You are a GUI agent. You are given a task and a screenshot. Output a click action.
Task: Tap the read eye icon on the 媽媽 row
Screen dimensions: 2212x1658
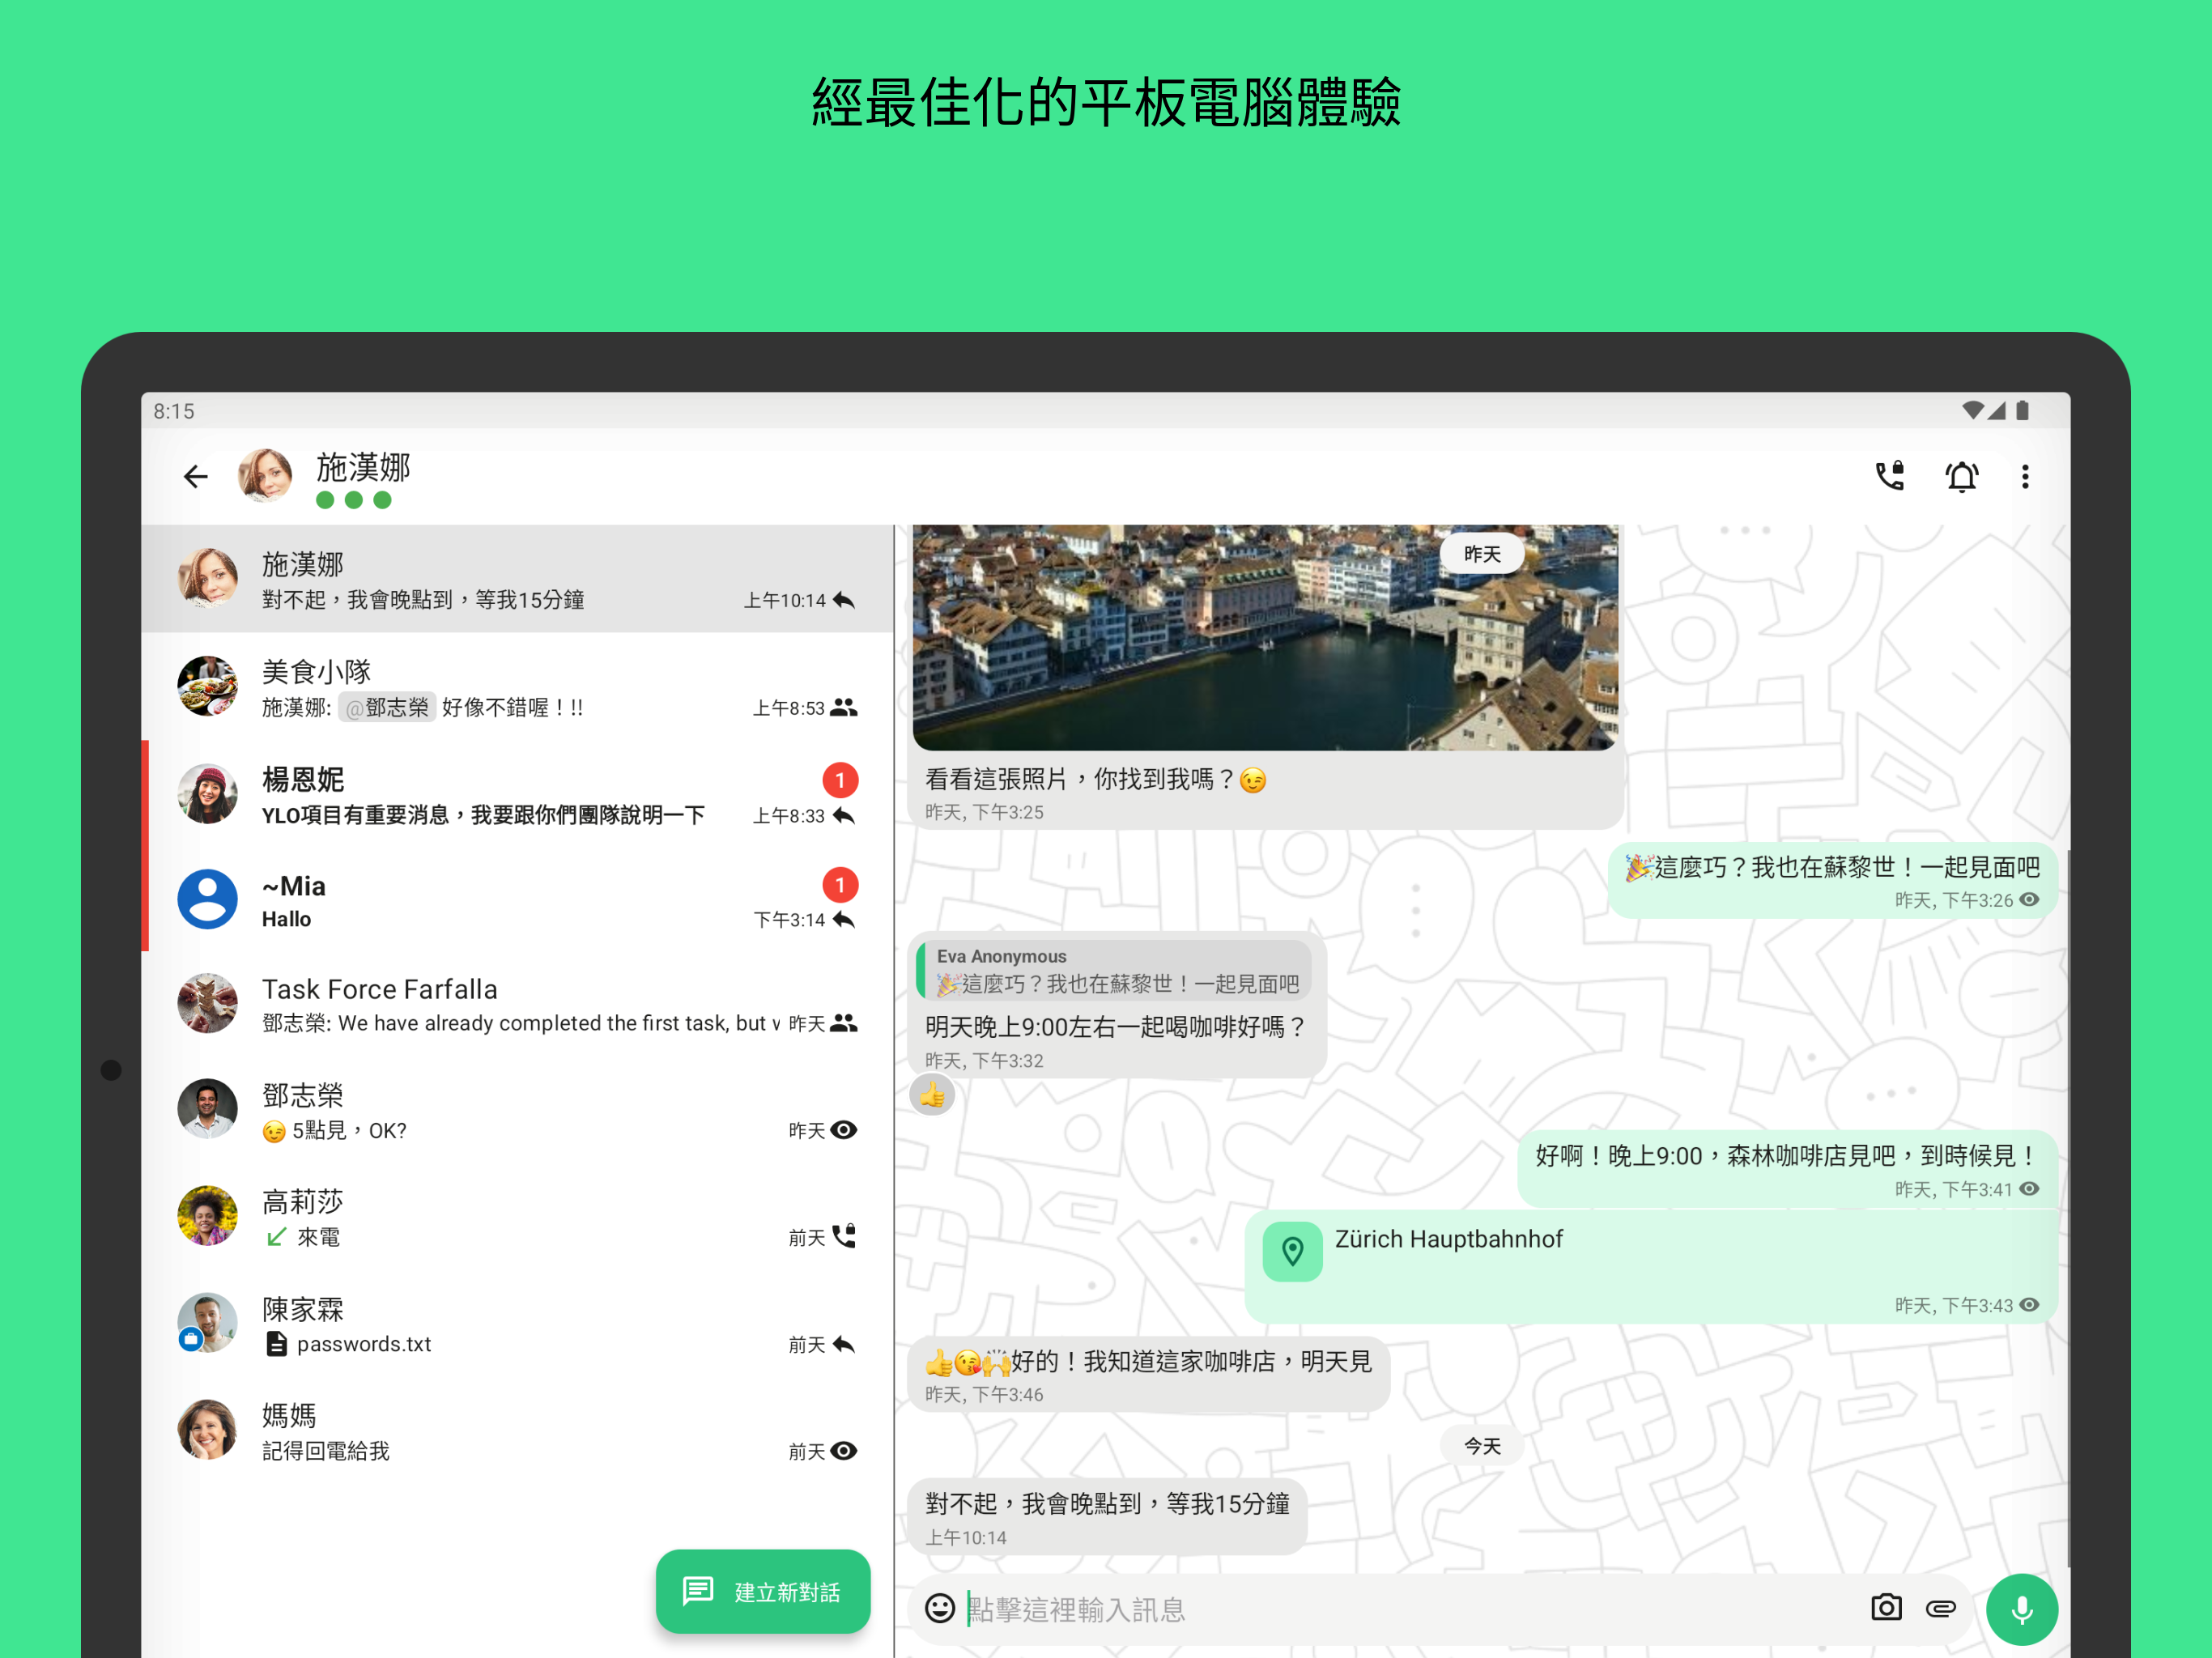coord(844,1451)
